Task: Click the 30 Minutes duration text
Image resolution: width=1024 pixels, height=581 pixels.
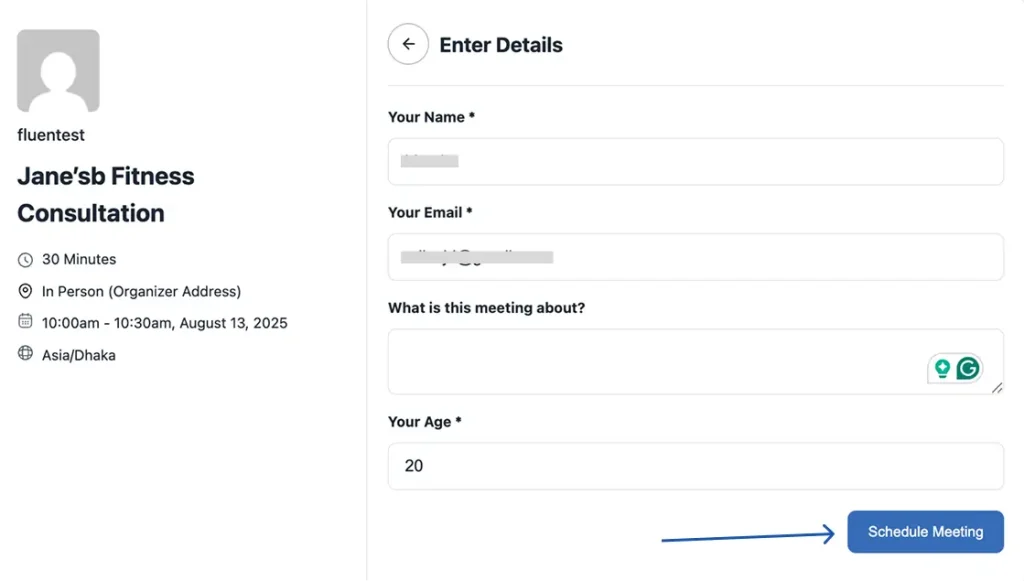Action: point(77,259)
